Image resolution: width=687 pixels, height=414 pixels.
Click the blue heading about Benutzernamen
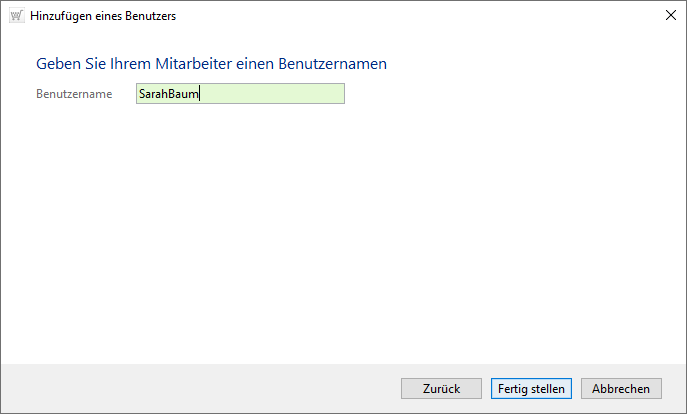[211, 64]
